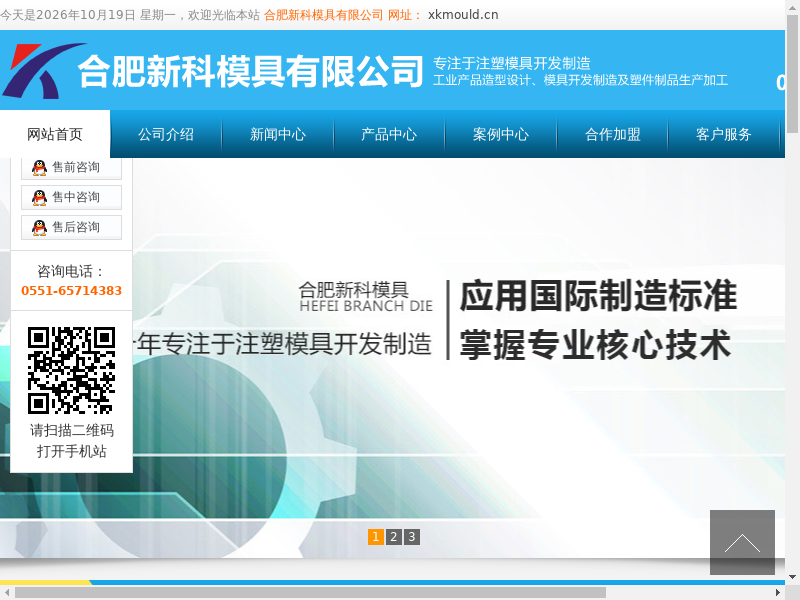Navigate to 合作加盟 page
This screenshot has height=600, width=800.
coord(612,134)
